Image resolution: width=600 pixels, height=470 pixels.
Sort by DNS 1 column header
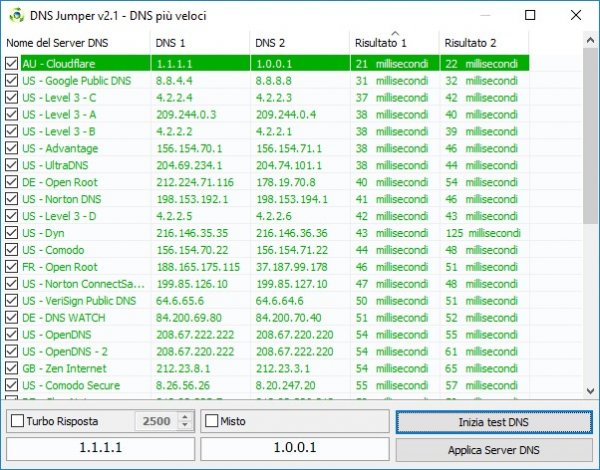click(x=200, y=43)
